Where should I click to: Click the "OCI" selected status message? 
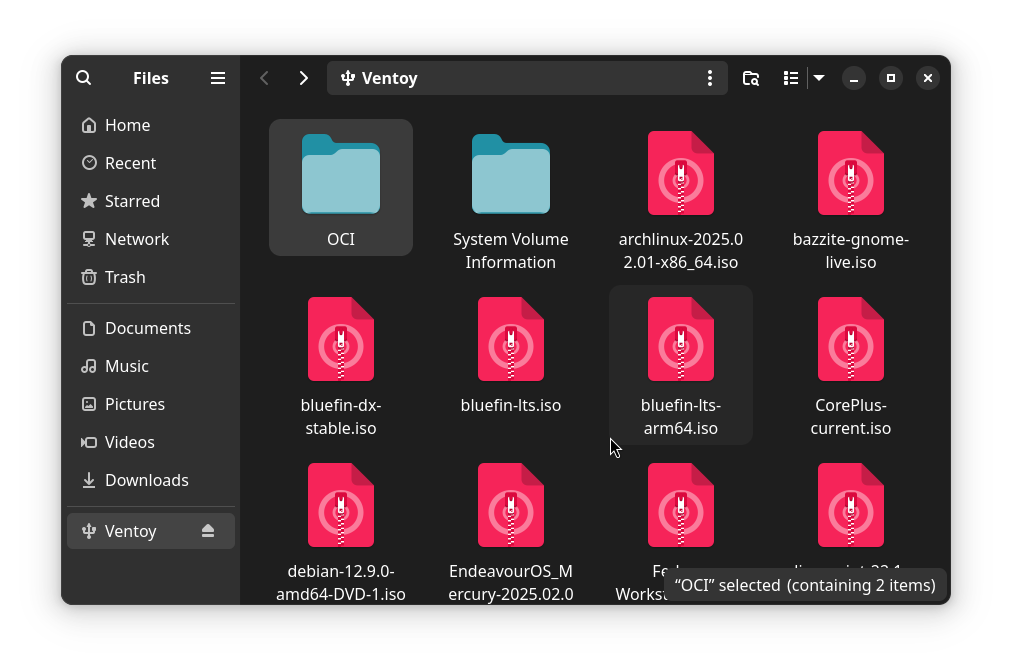[805, 585]
